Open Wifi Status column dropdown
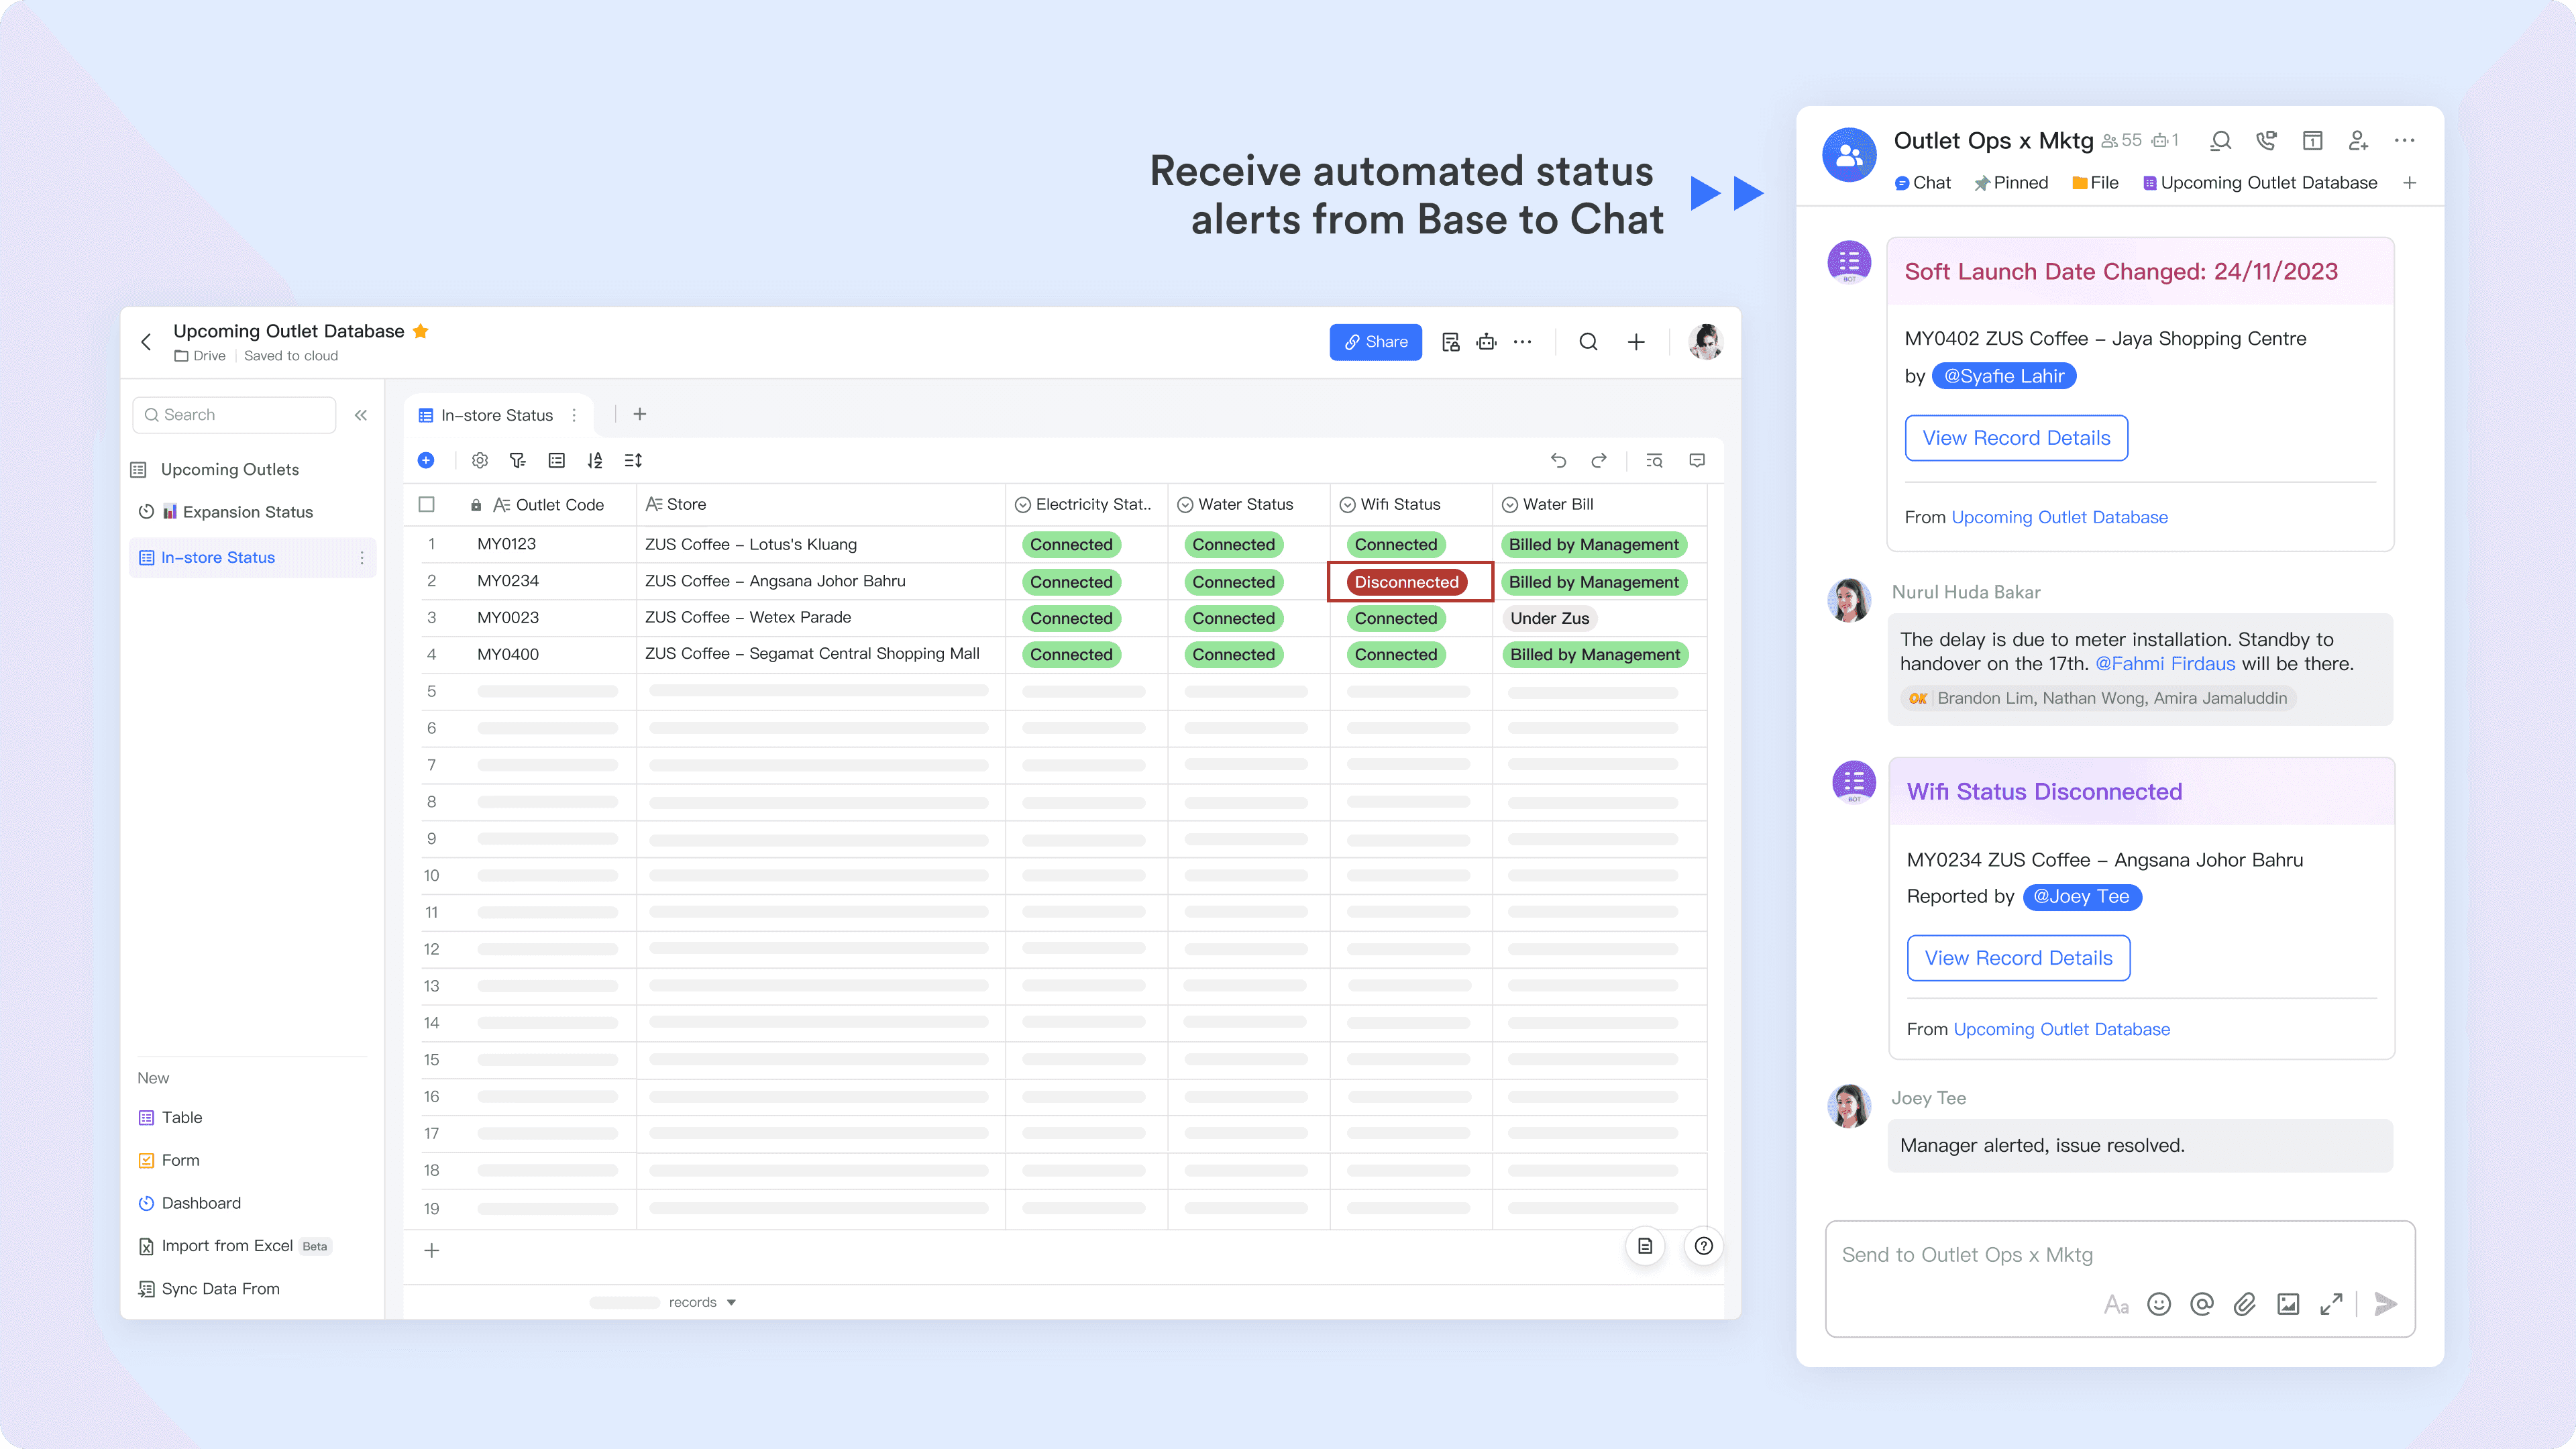This screenshot has width=2576, height=1449. (x=1347, y=505)
